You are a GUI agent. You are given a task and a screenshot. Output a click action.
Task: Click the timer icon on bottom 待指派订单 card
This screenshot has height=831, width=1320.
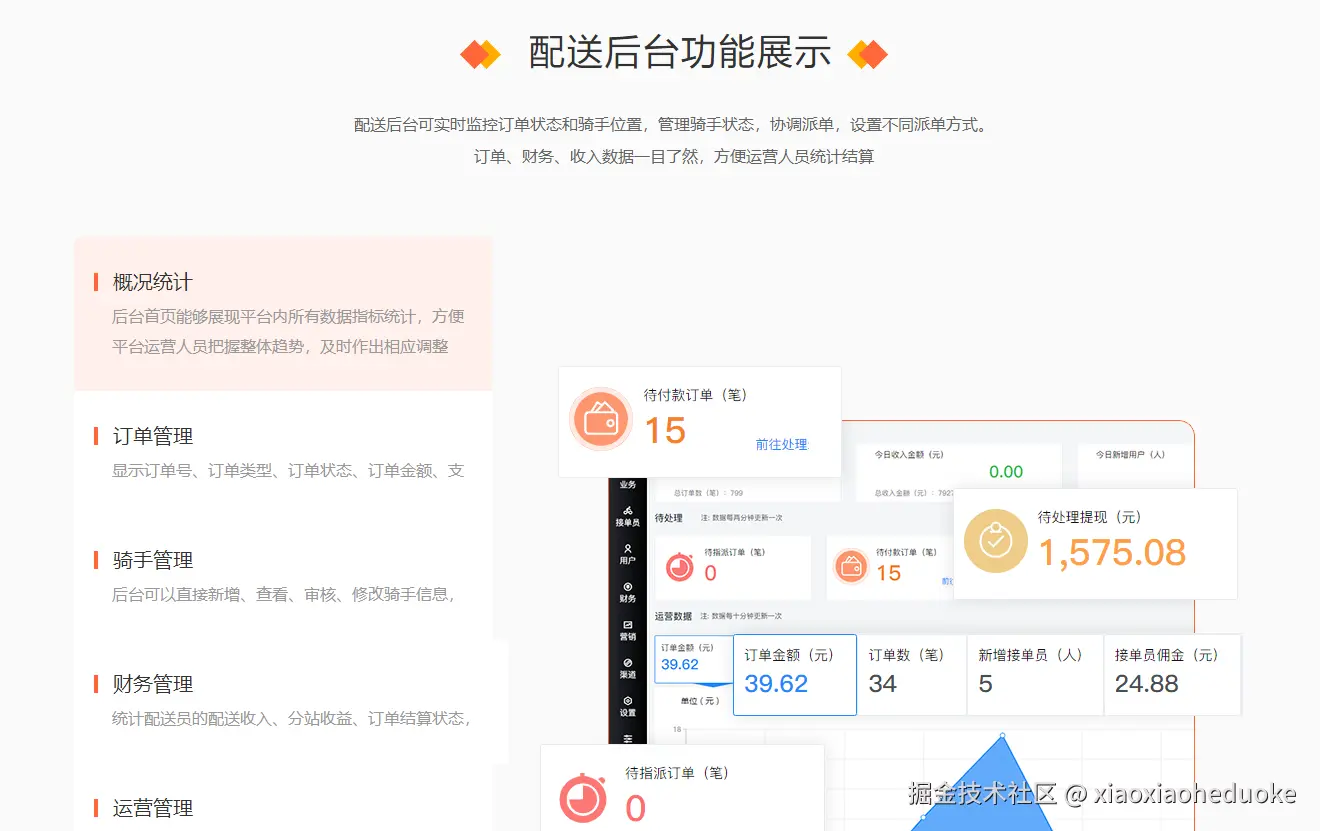coord(582,798)
